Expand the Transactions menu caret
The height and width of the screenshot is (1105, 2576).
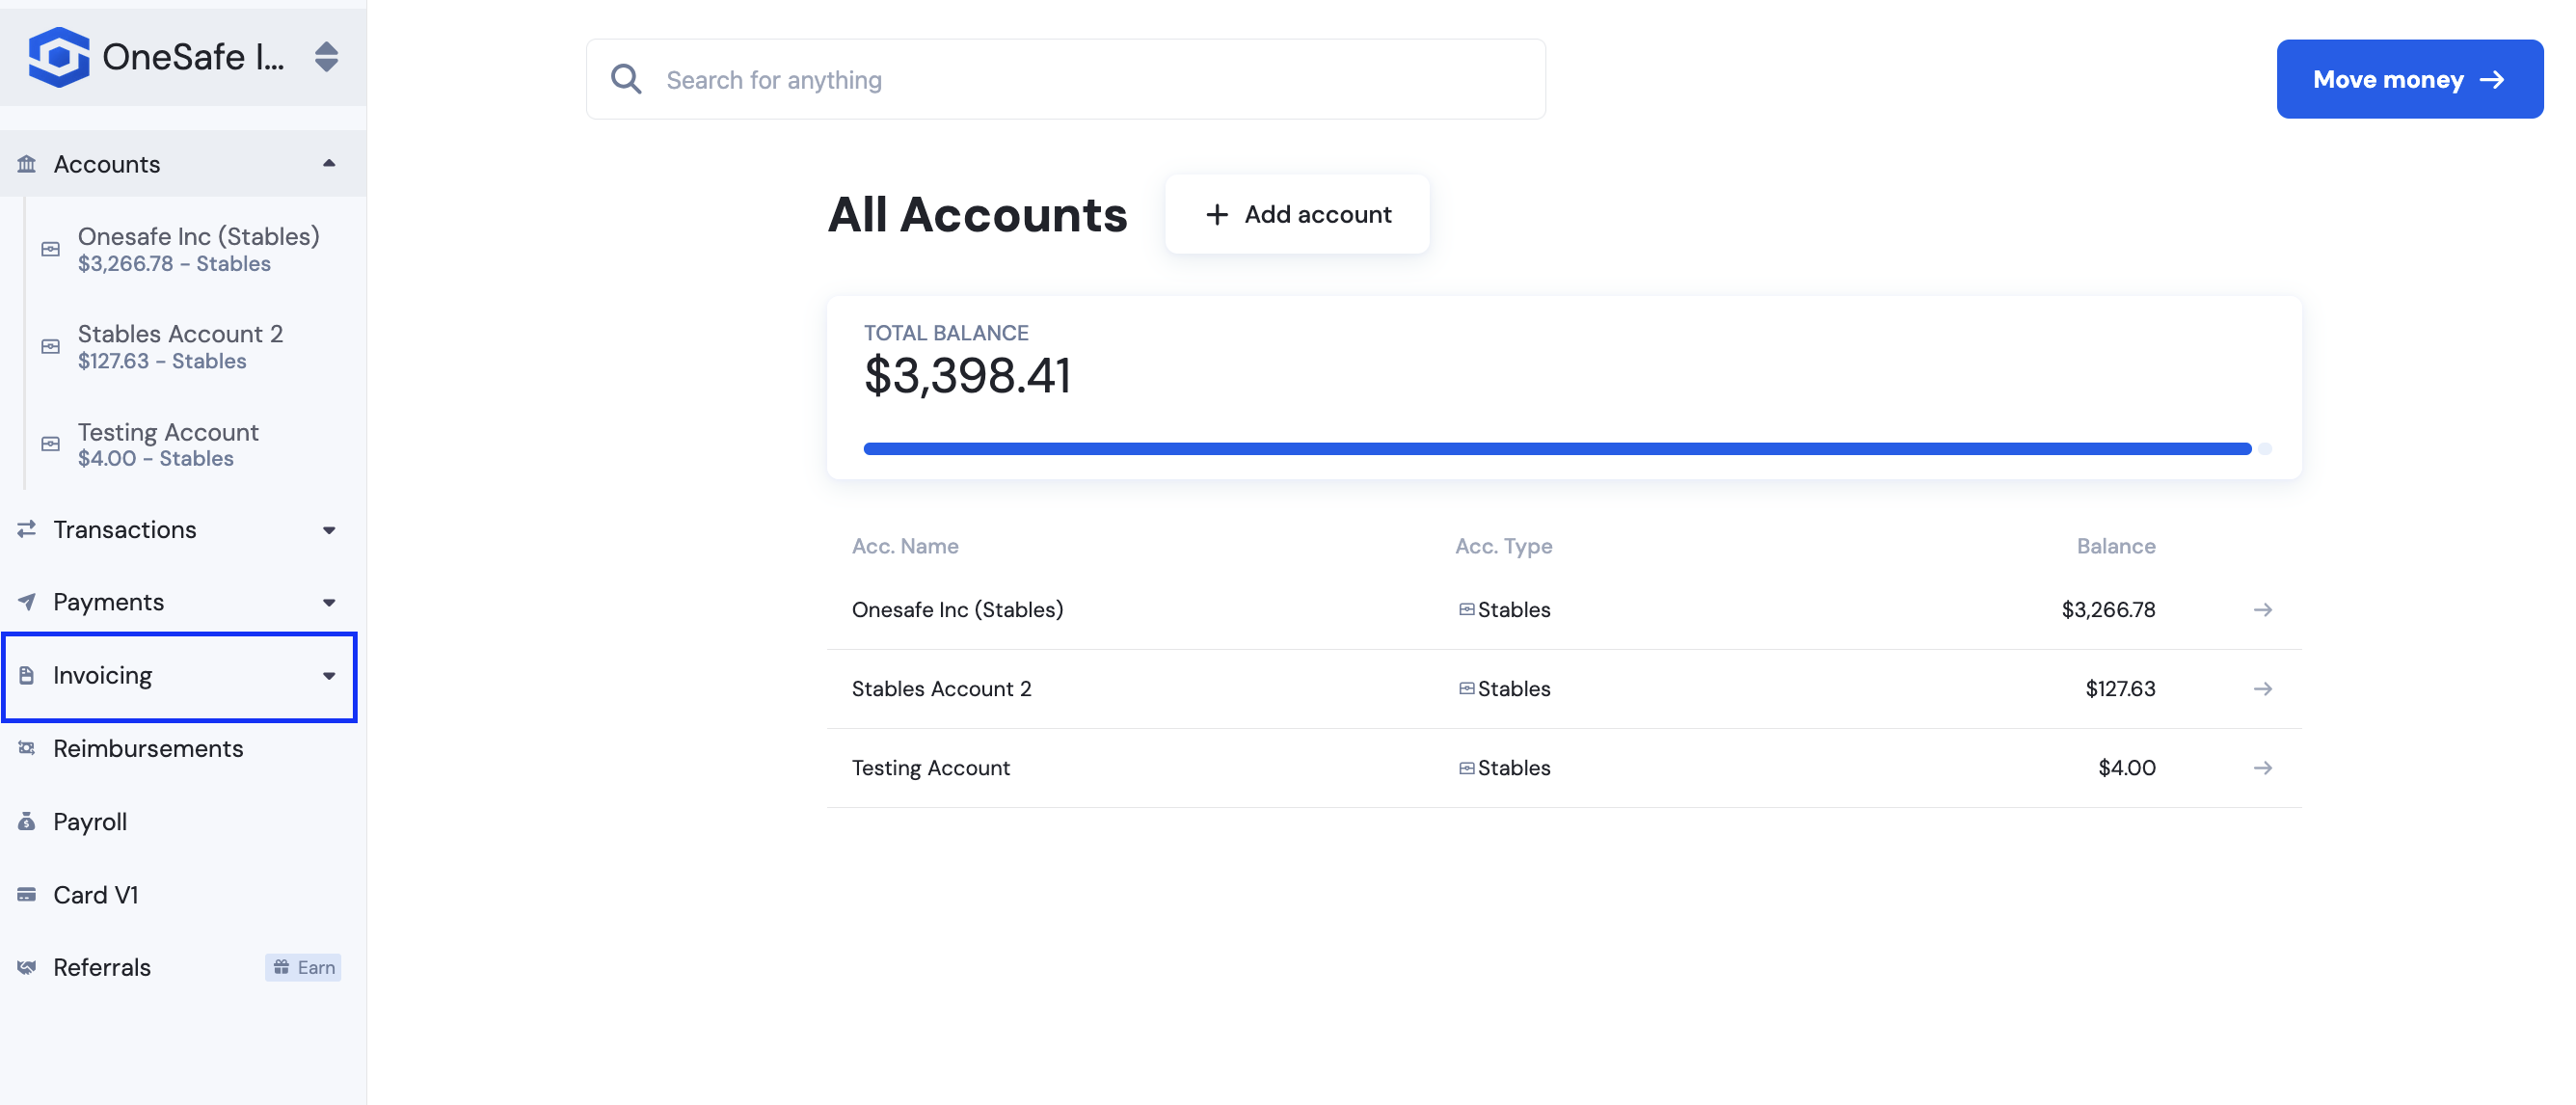(329, 530)
